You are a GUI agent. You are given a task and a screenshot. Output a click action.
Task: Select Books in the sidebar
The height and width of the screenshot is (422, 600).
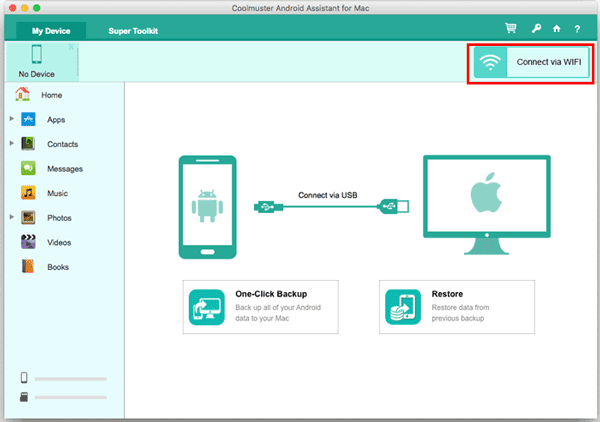(x=58, y=267)
